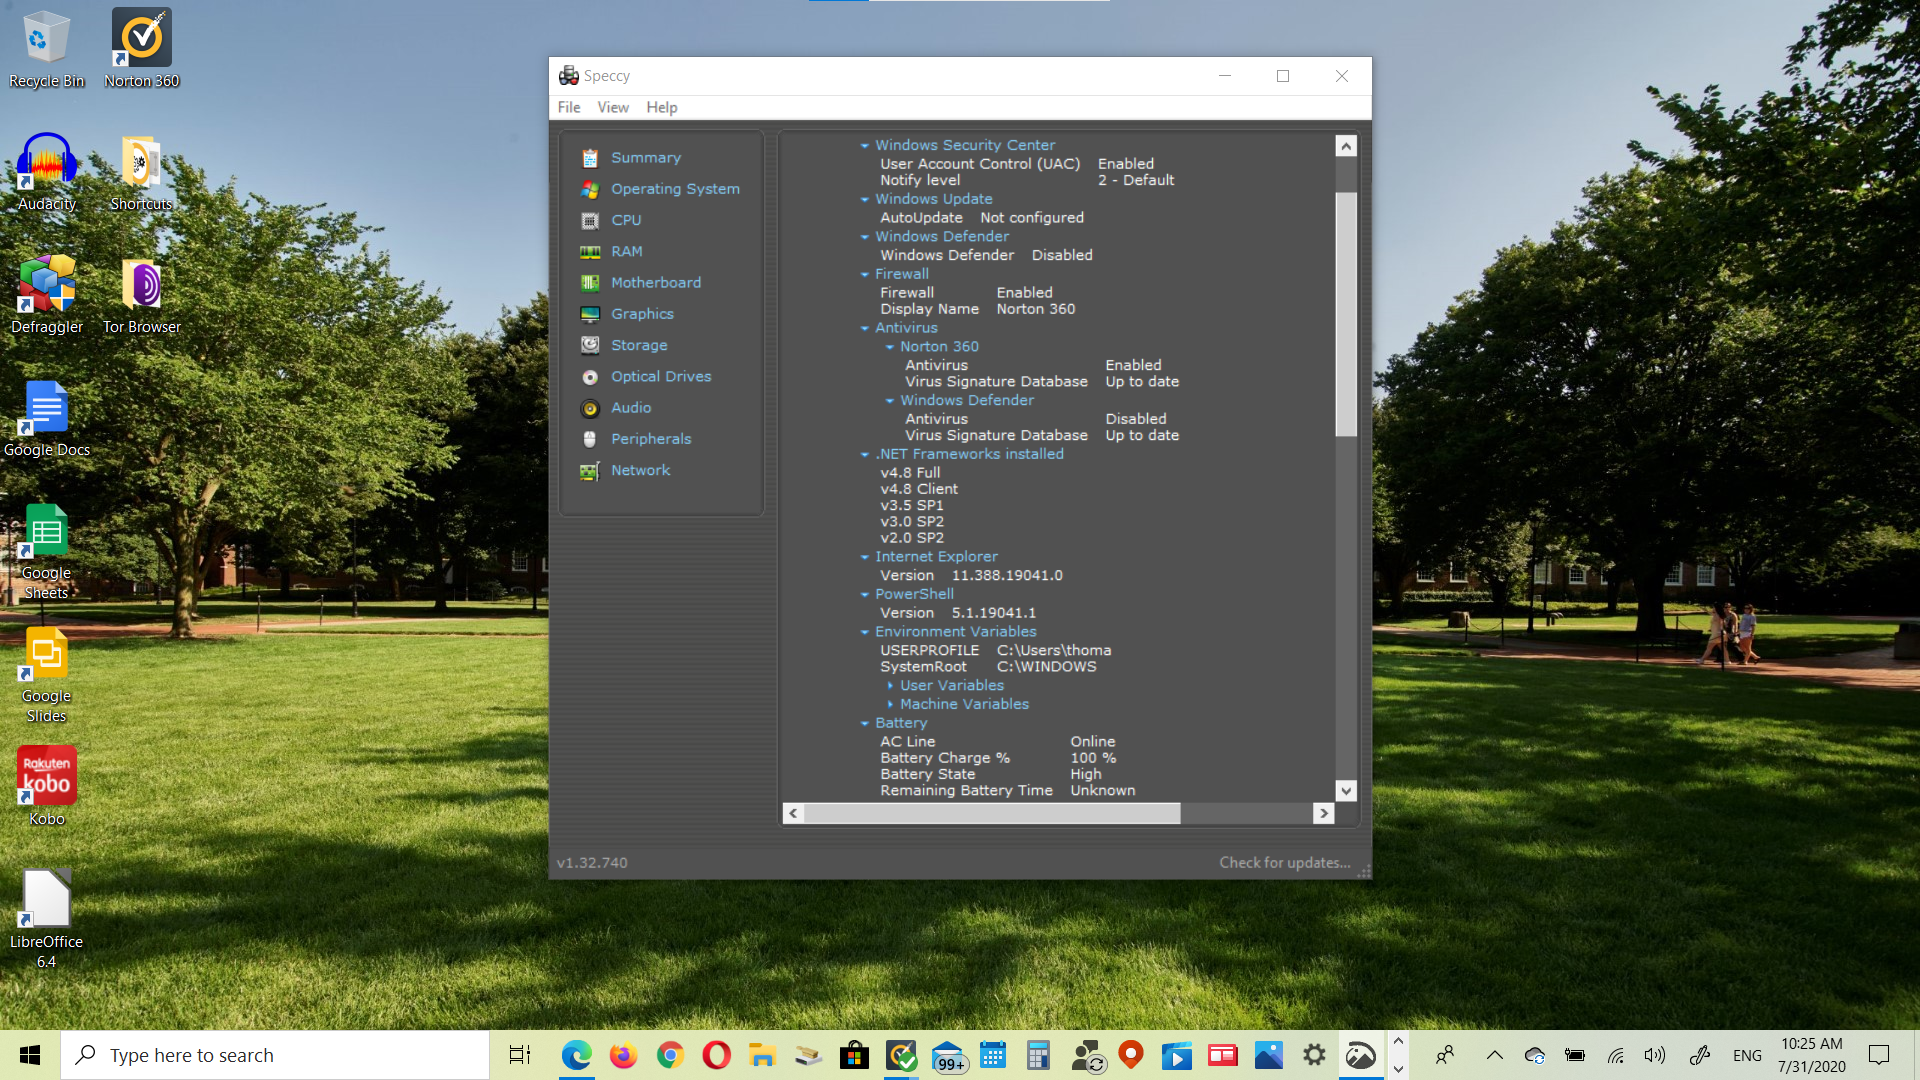Collapse the PowerShell tree node
This screenshot has height=1080, width=1920.
coord(865,595)
